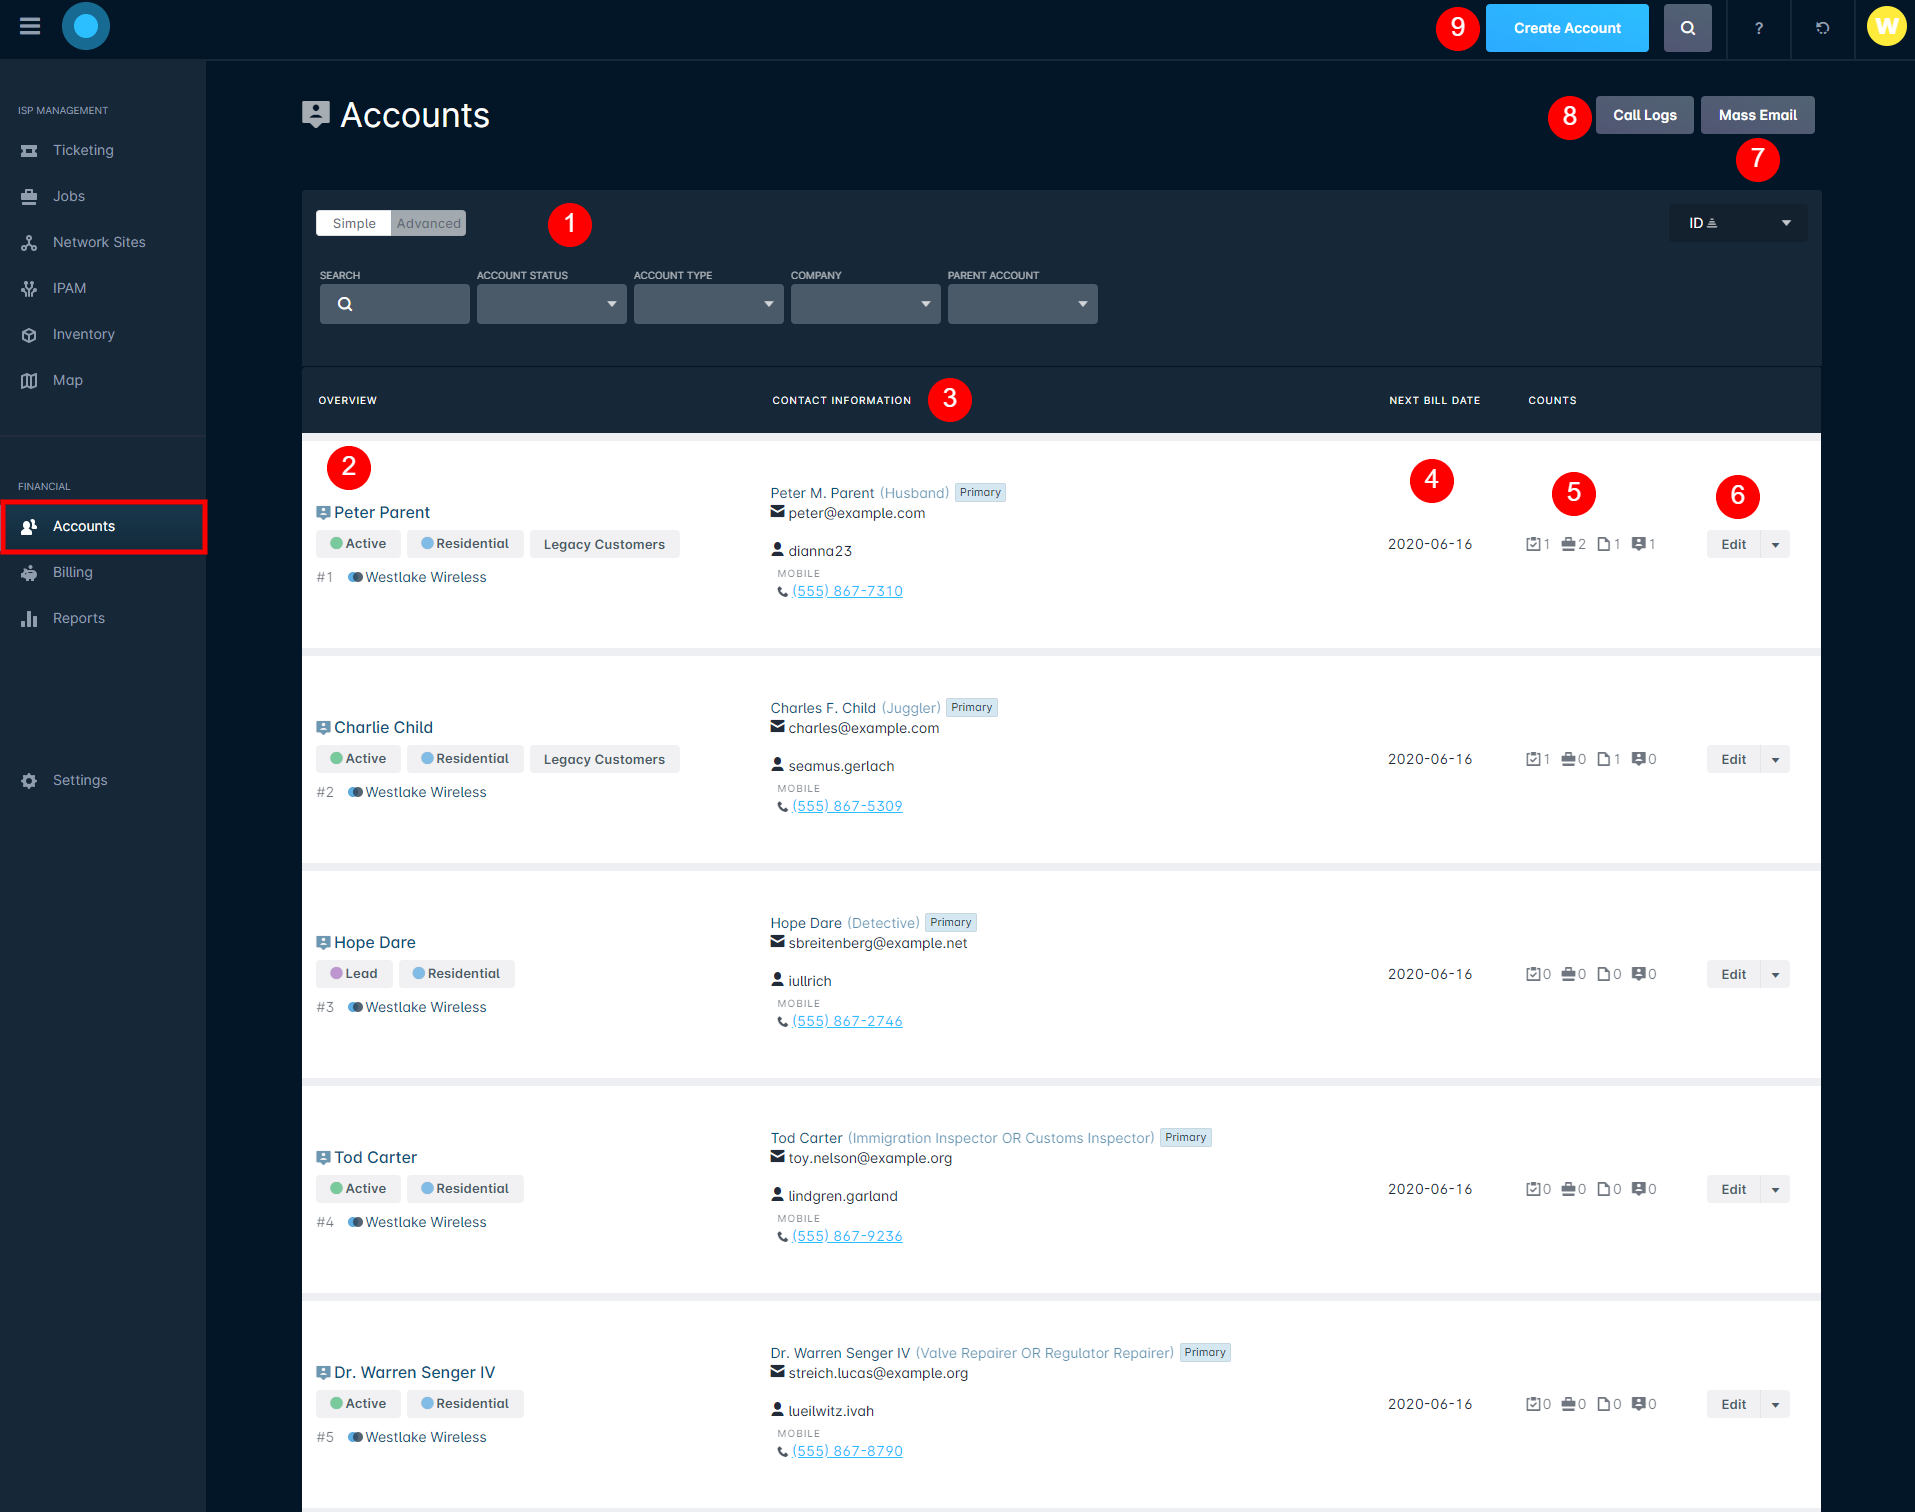The image size is (1915, 1512).
Task: Click the Legacy Customers tag on Peter Parent
Action: point(604,544)
